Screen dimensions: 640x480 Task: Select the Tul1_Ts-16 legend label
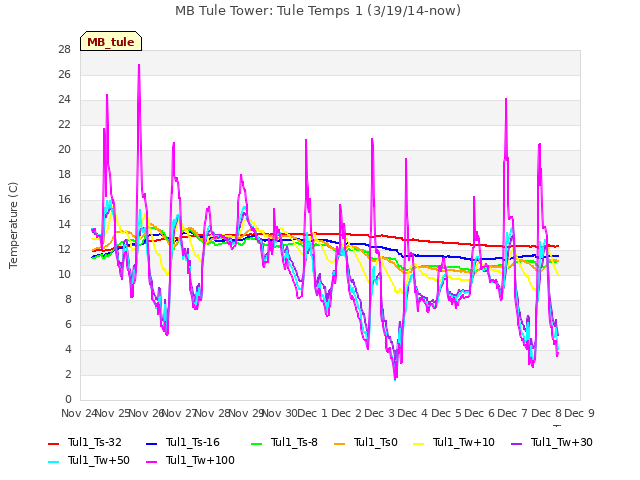pyautogui.click(x=193, y=442)
